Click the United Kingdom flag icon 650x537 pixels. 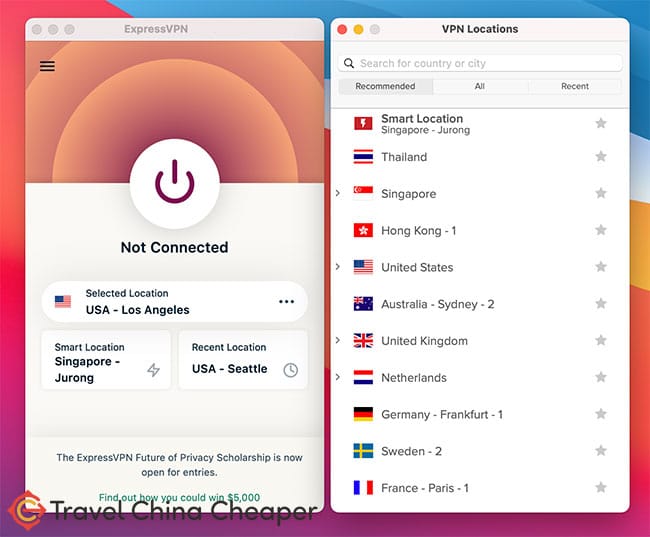point(363,340)
